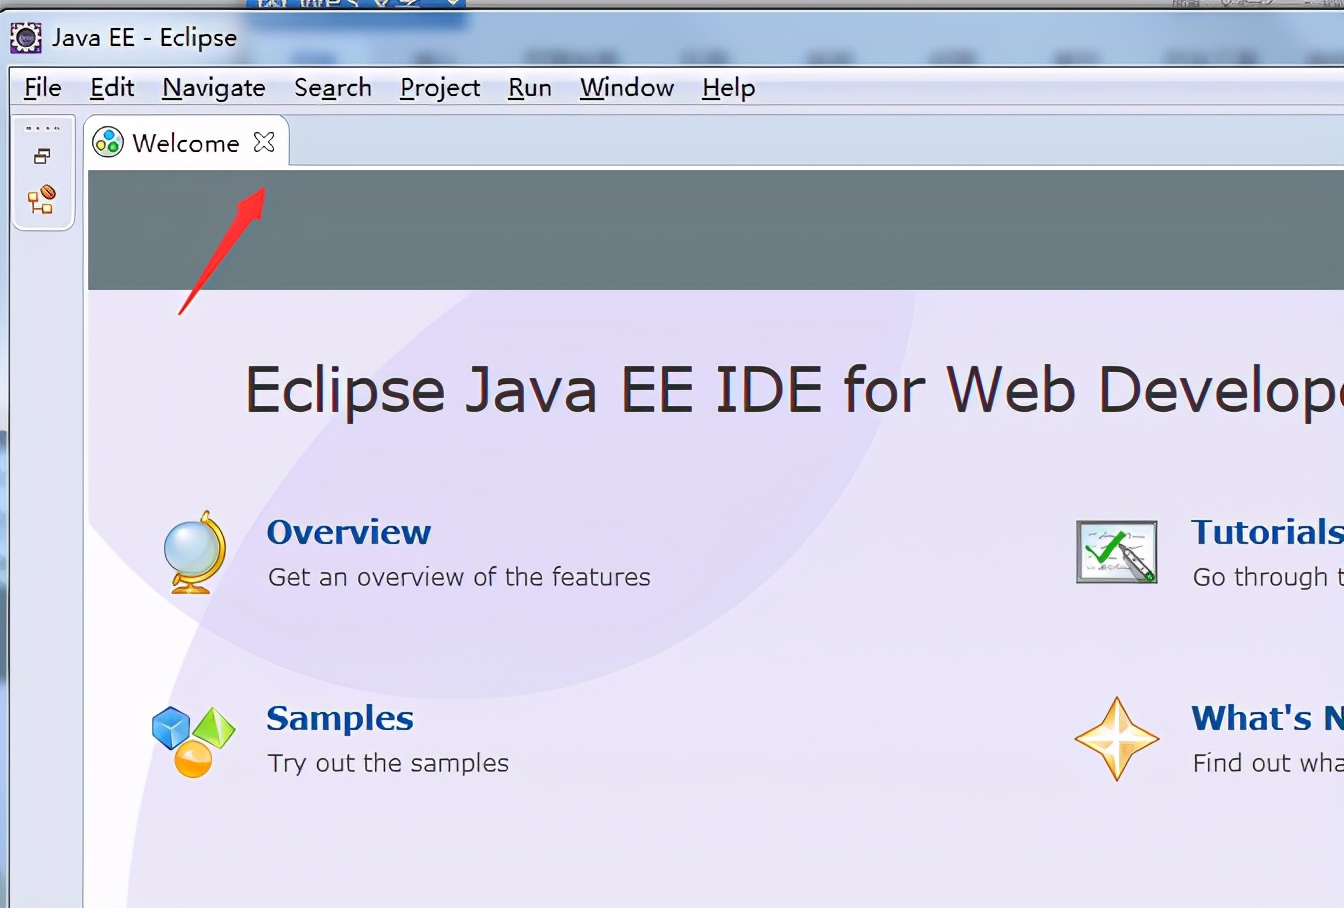Close the Welcome tab

[x=263, y=142]
